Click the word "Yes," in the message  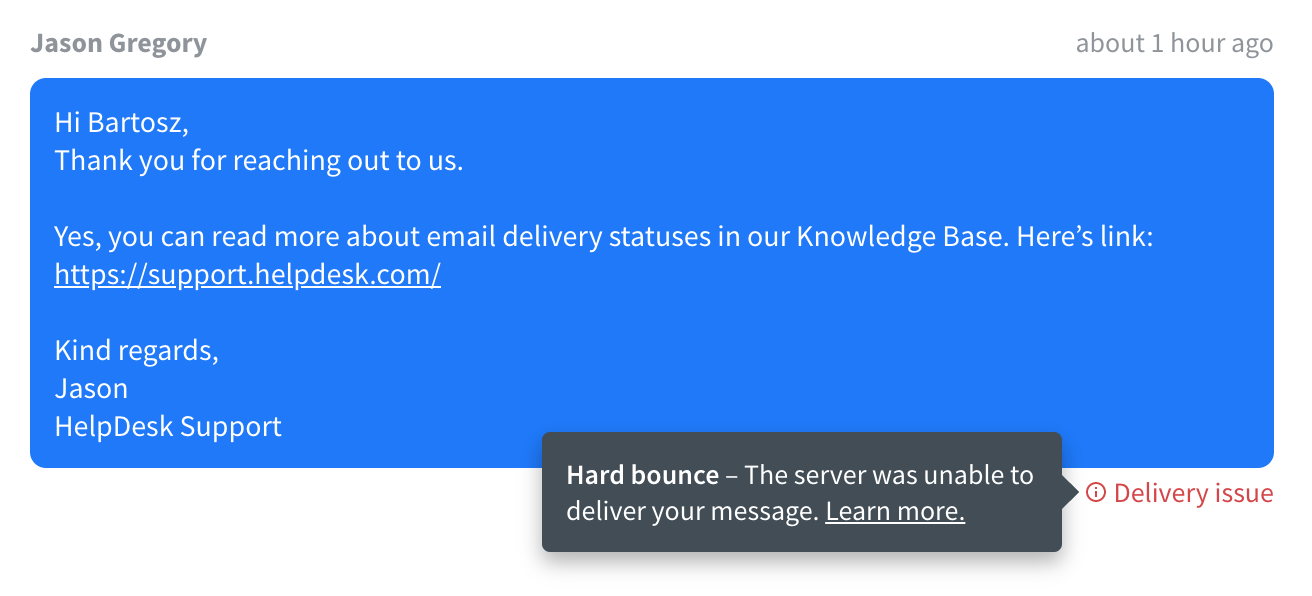[x=77, y=237]
